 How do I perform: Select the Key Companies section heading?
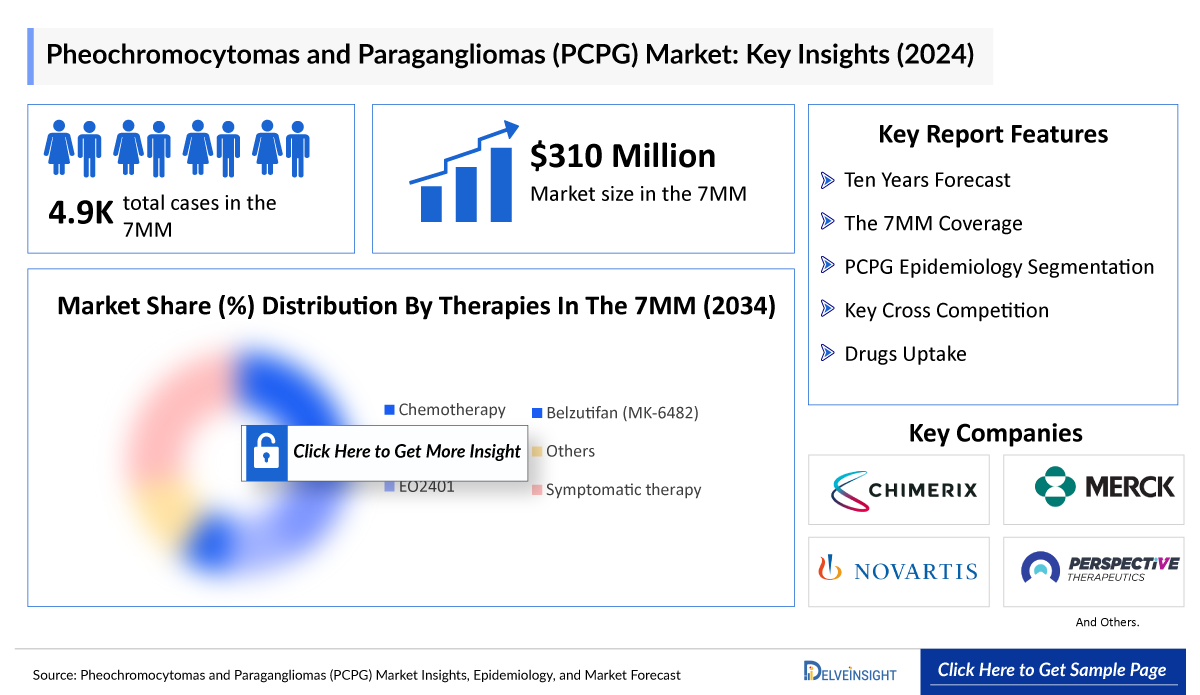coord(994,433)
